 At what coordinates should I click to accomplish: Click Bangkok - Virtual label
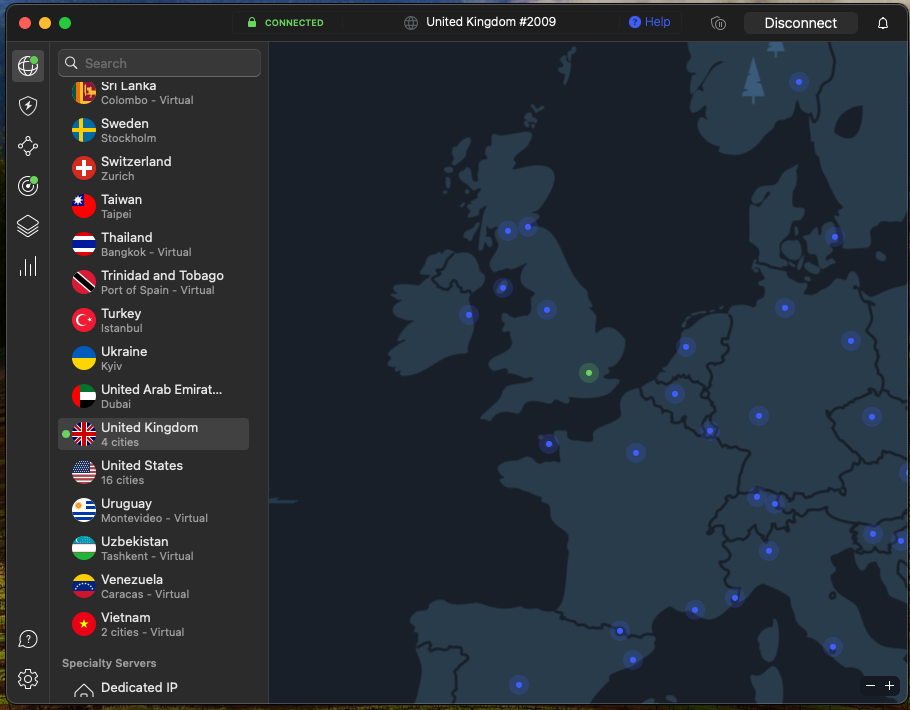146,253
